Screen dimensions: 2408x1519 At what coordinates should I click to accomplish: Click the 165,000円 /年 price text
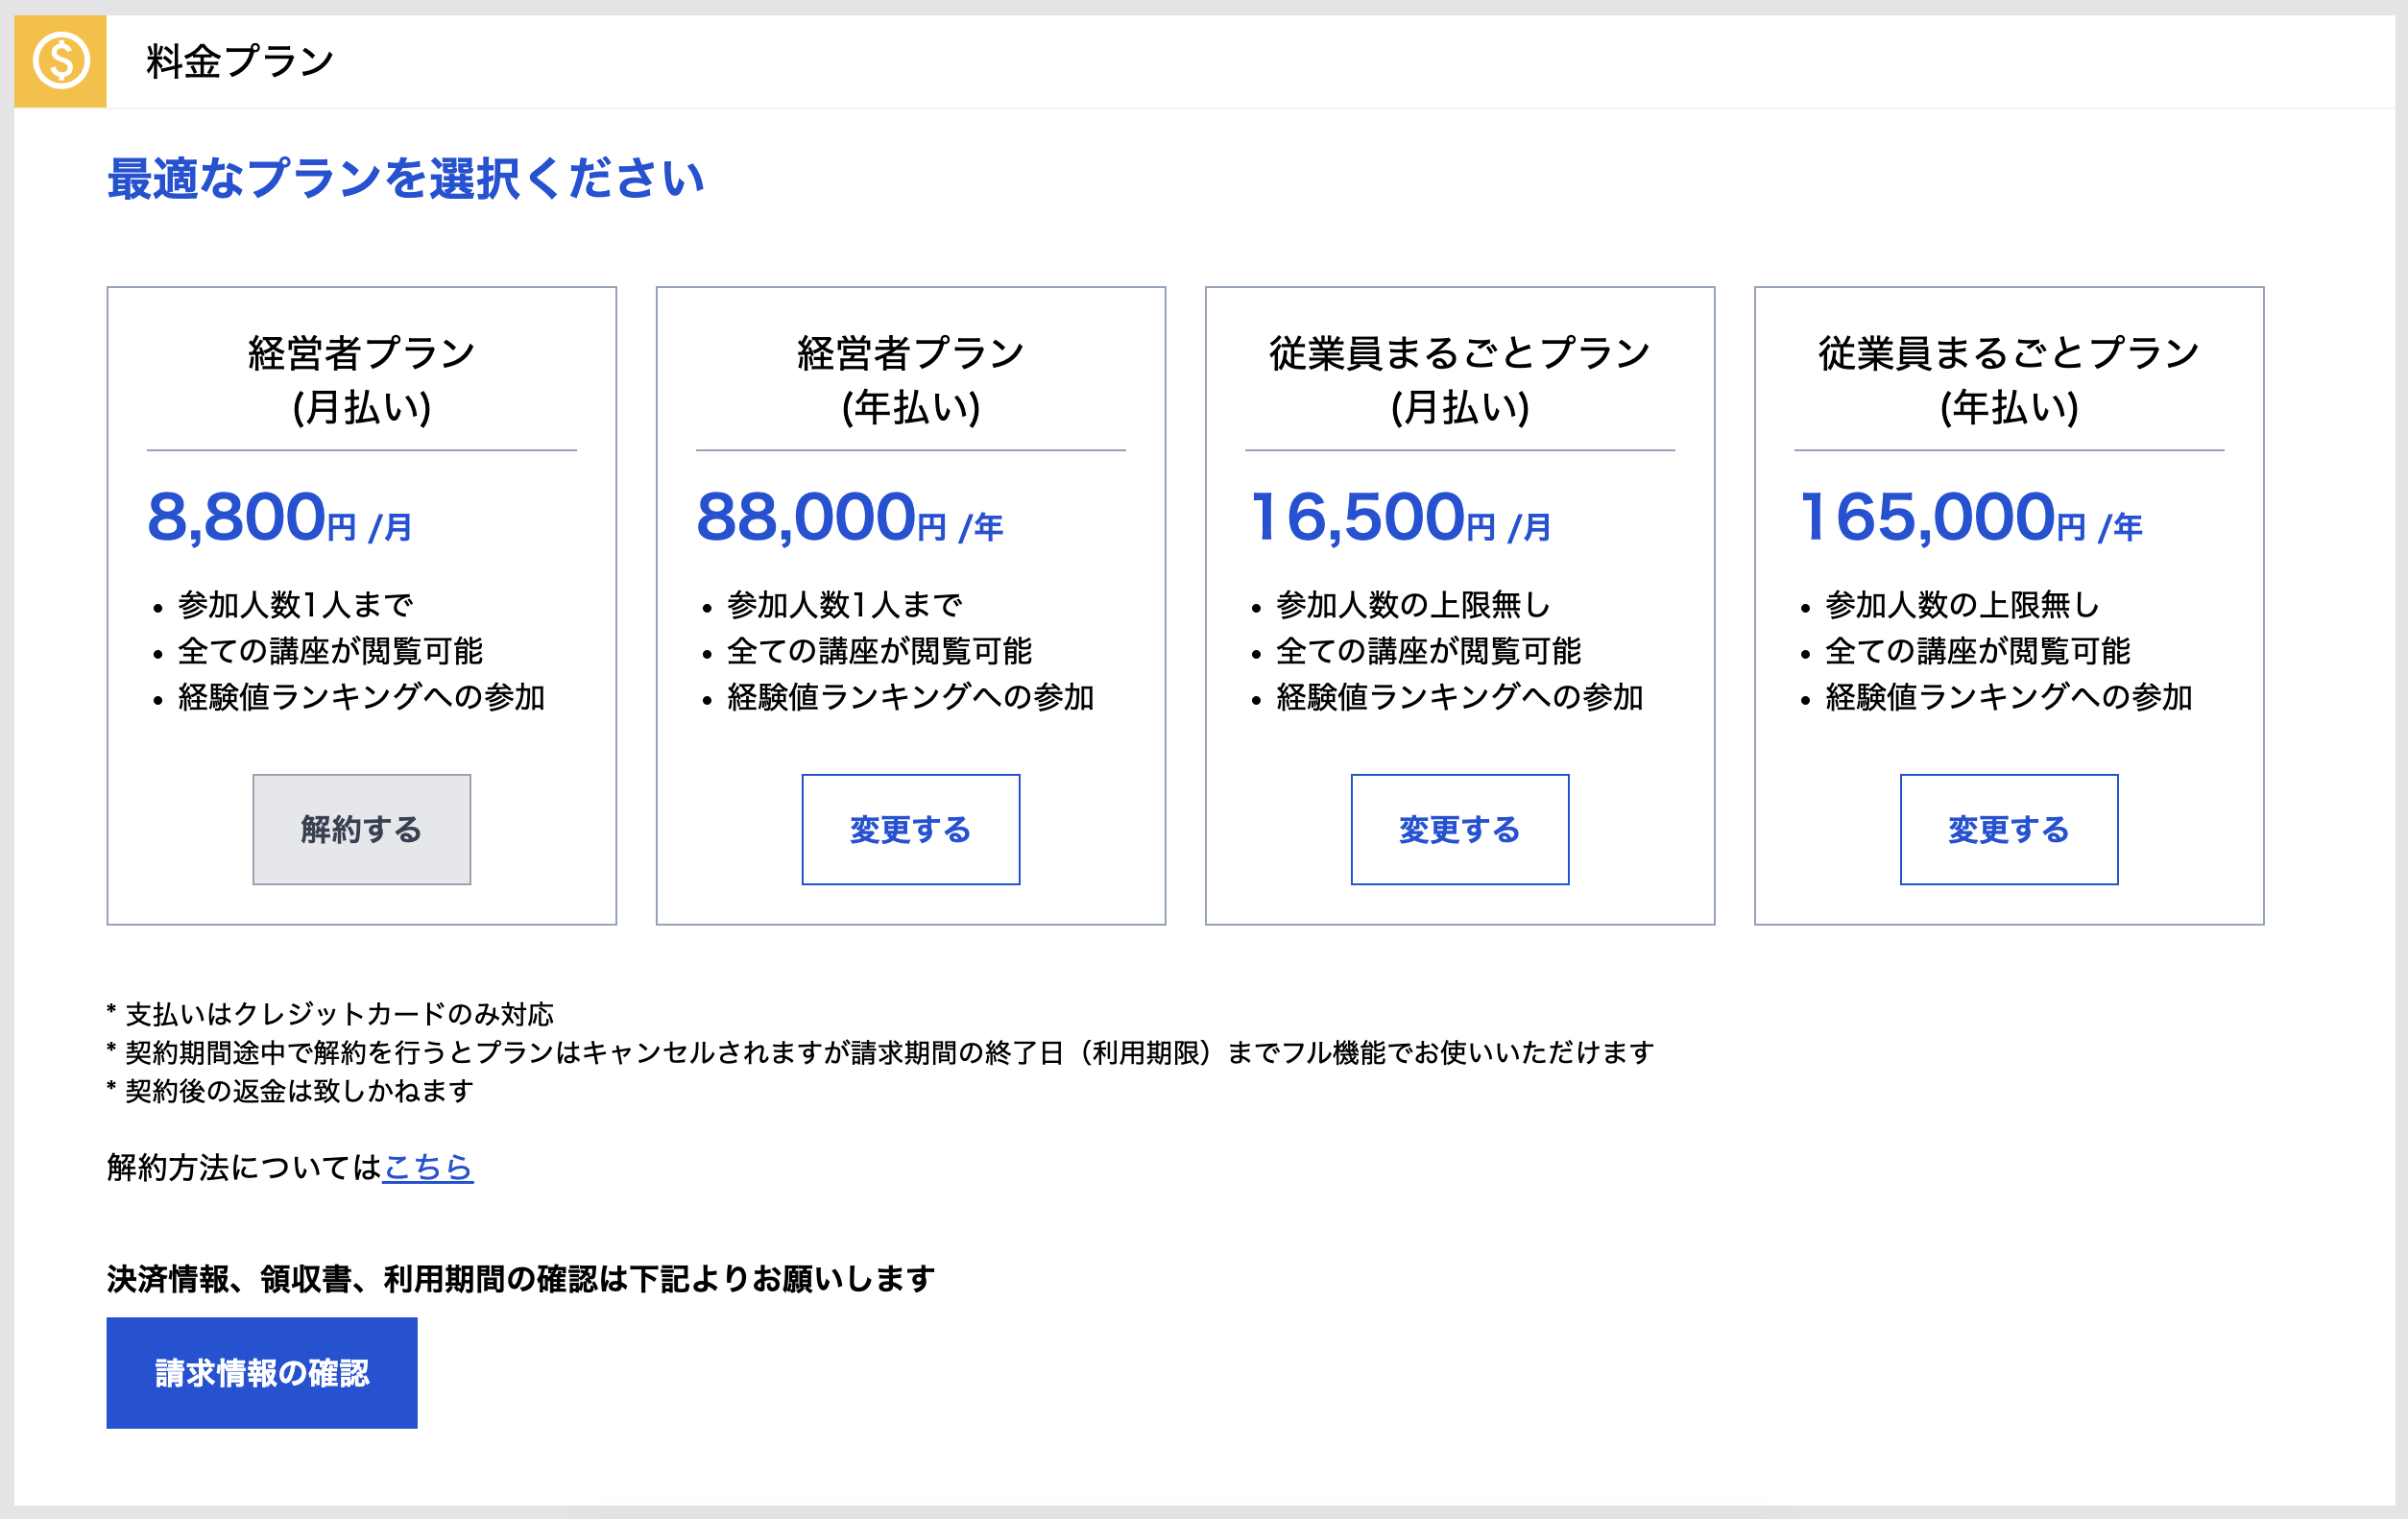pos(1969,518)
